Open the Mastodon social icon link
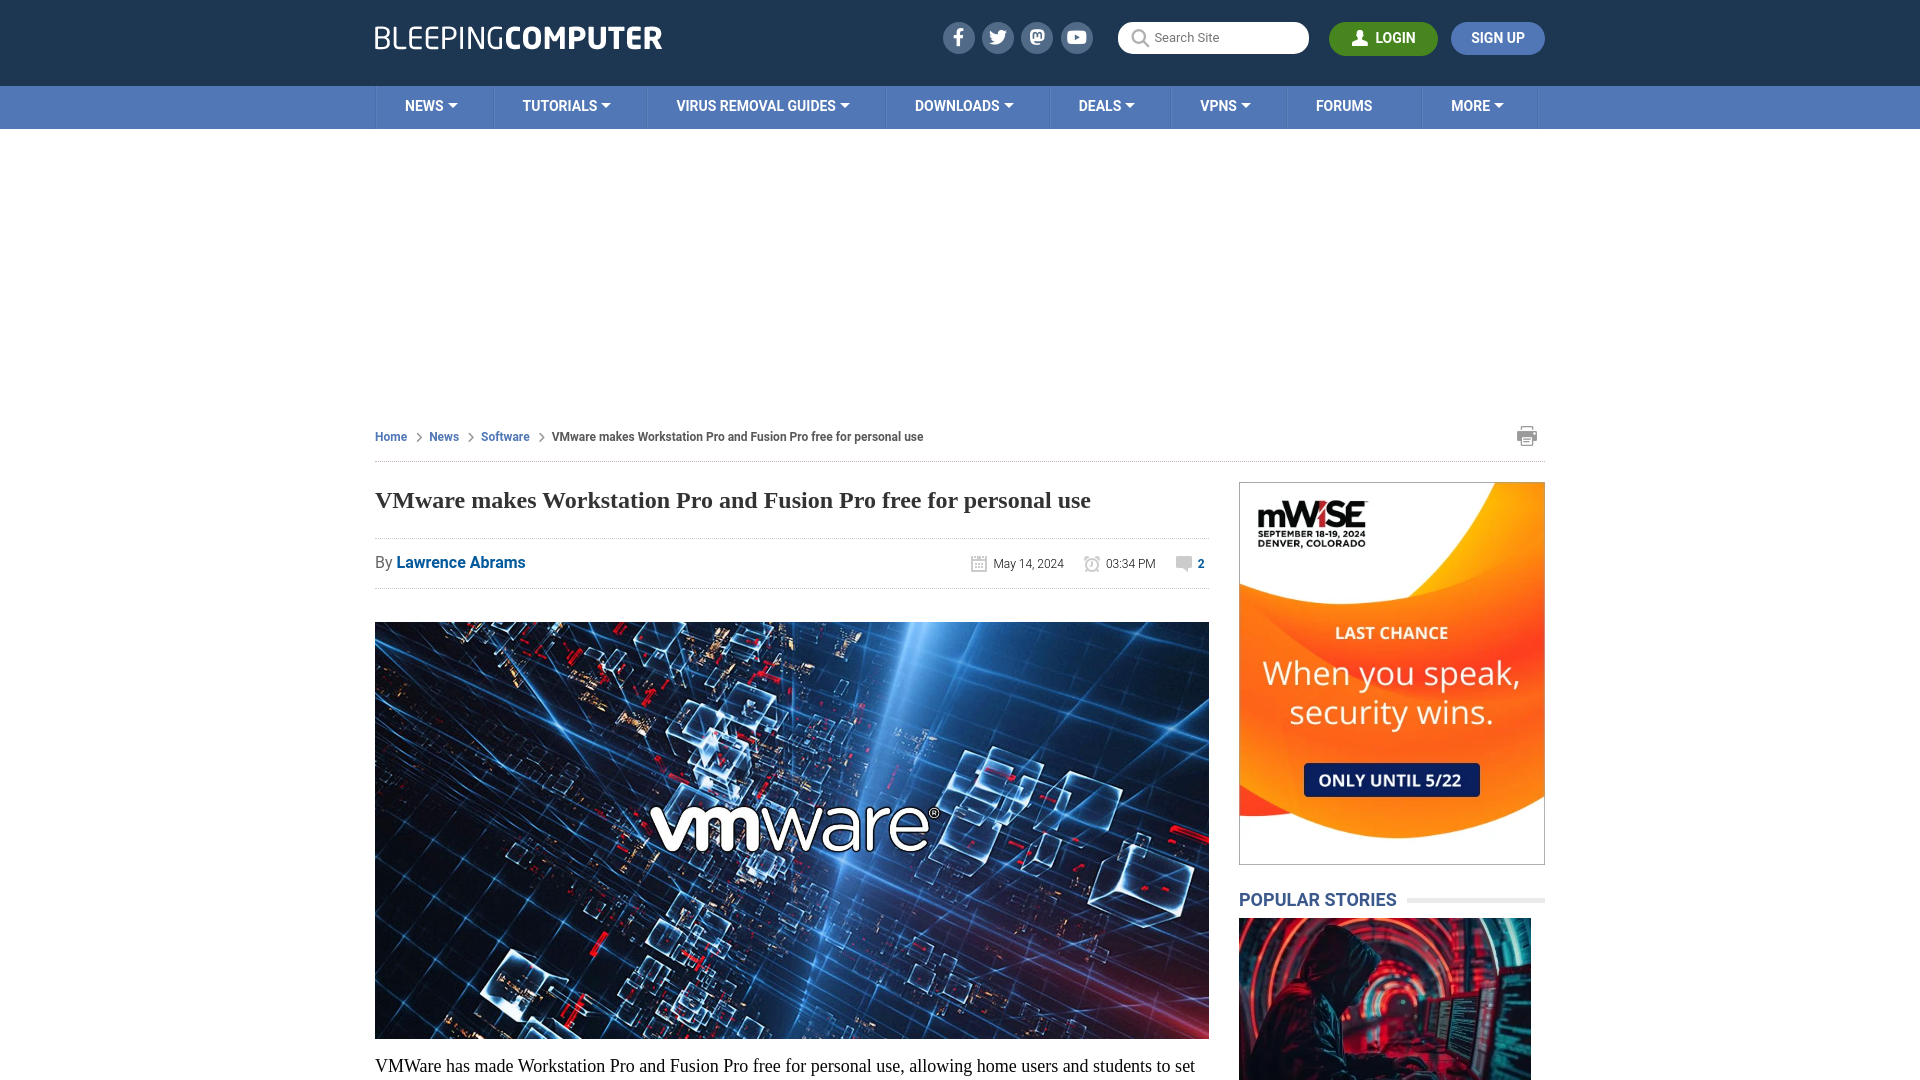The height and width of the screenshot is (1080, 1920). coord(1038,37)
